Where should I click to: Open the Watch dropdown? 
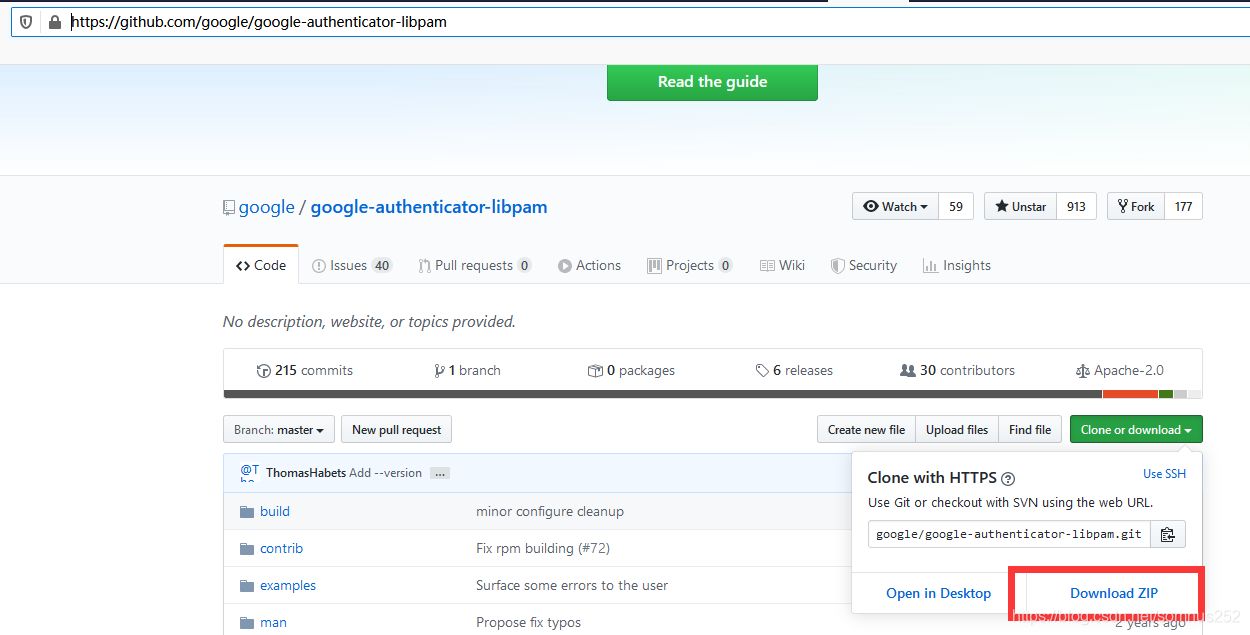click(x=894, y=206)
